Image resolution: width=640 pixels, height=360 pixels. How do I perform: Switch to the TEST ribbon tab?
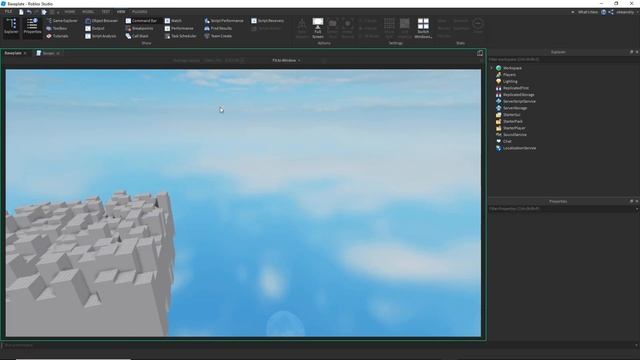point(105,12)
